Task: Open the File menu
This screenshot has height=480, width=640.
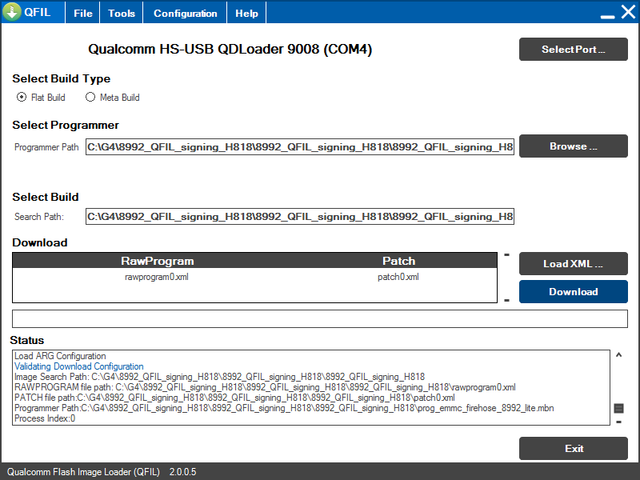Action: (83, 13)
